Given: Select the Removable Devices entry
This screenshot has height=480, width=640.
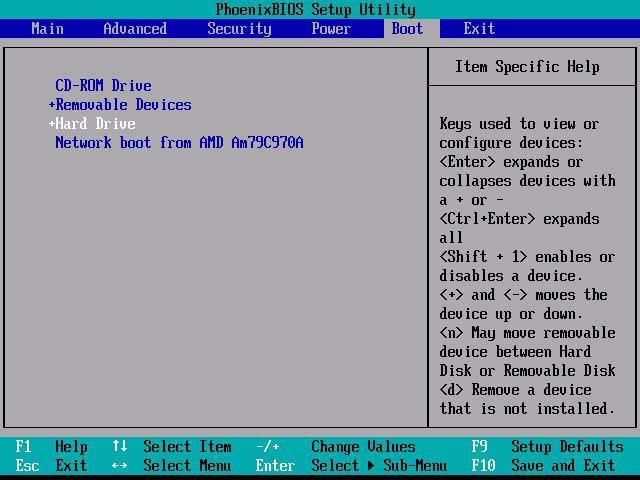Looking at the screenshot, I should point(123,104).
